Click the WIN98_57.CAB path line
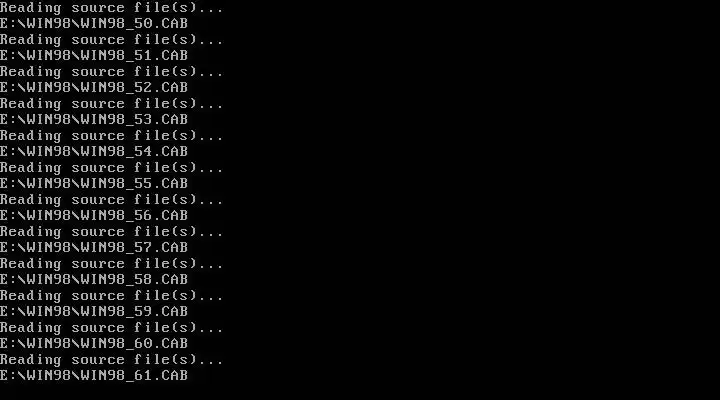Screen dimensions: 720x400 tap(94, 248)
